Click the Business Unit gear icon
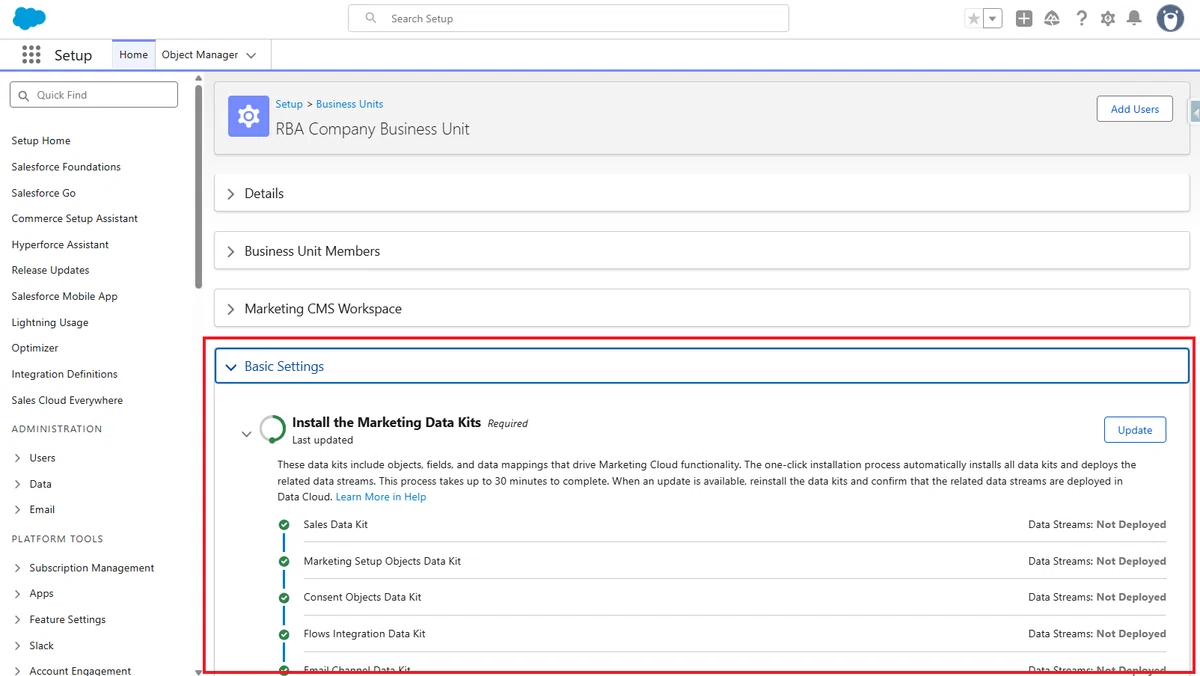 [248, 116]
